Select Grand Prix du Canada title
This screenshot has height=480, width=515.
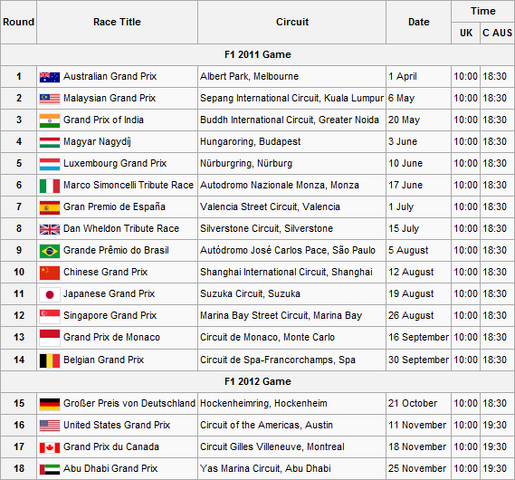pos(111,447)
